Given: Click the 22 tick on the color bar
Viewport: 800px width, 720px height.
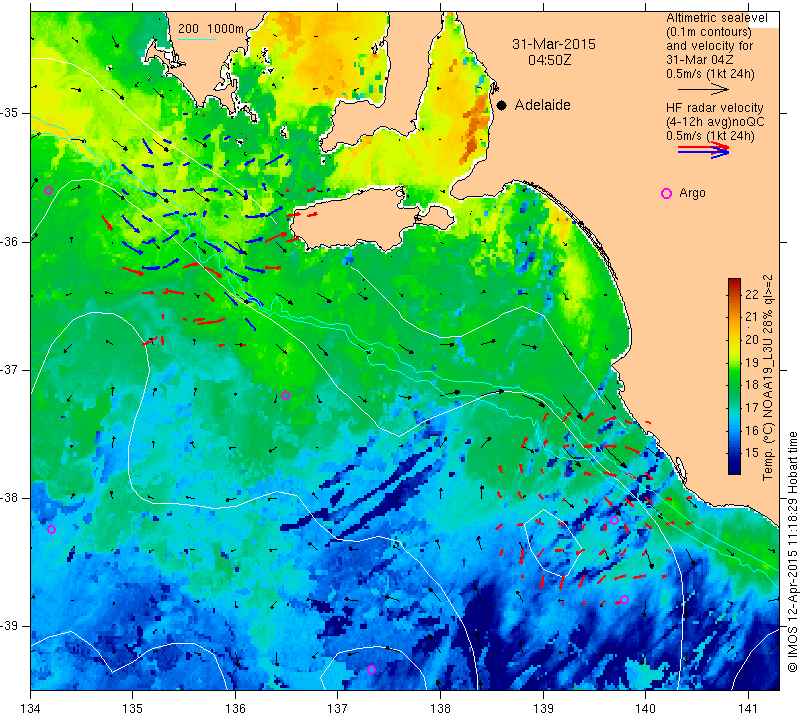Looking at the screenshot, I should coord(752,294).
